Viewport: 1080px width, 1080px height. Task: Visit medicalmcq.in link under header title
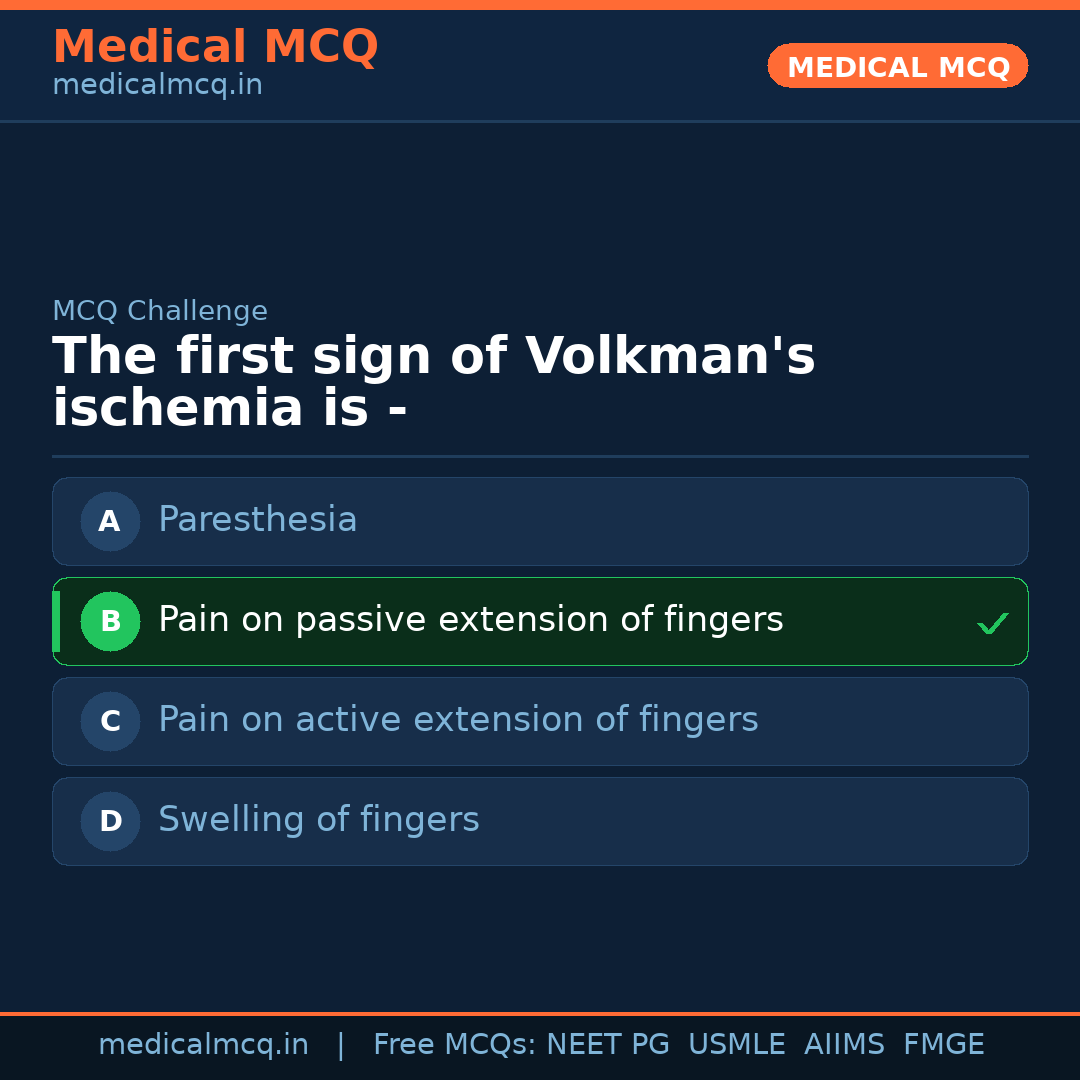click(x=157, y=86)
